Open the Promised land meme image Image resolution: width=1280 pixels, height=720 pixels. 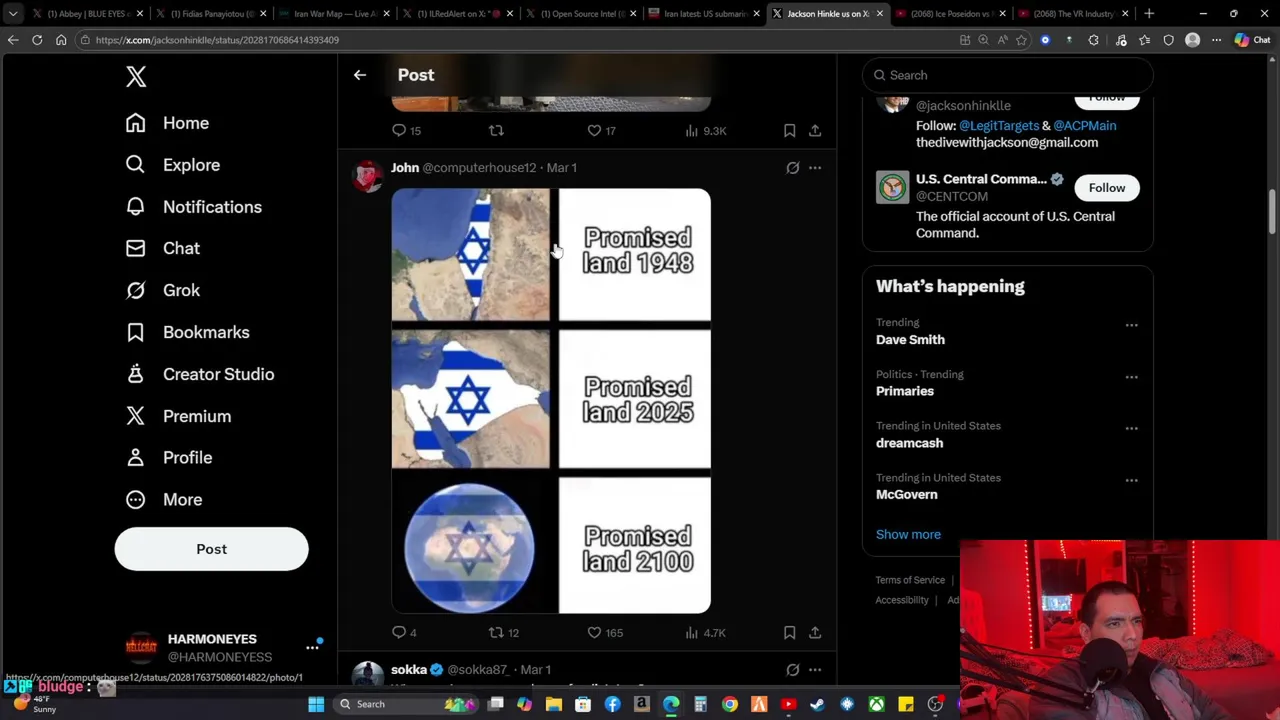click(551, 400)
